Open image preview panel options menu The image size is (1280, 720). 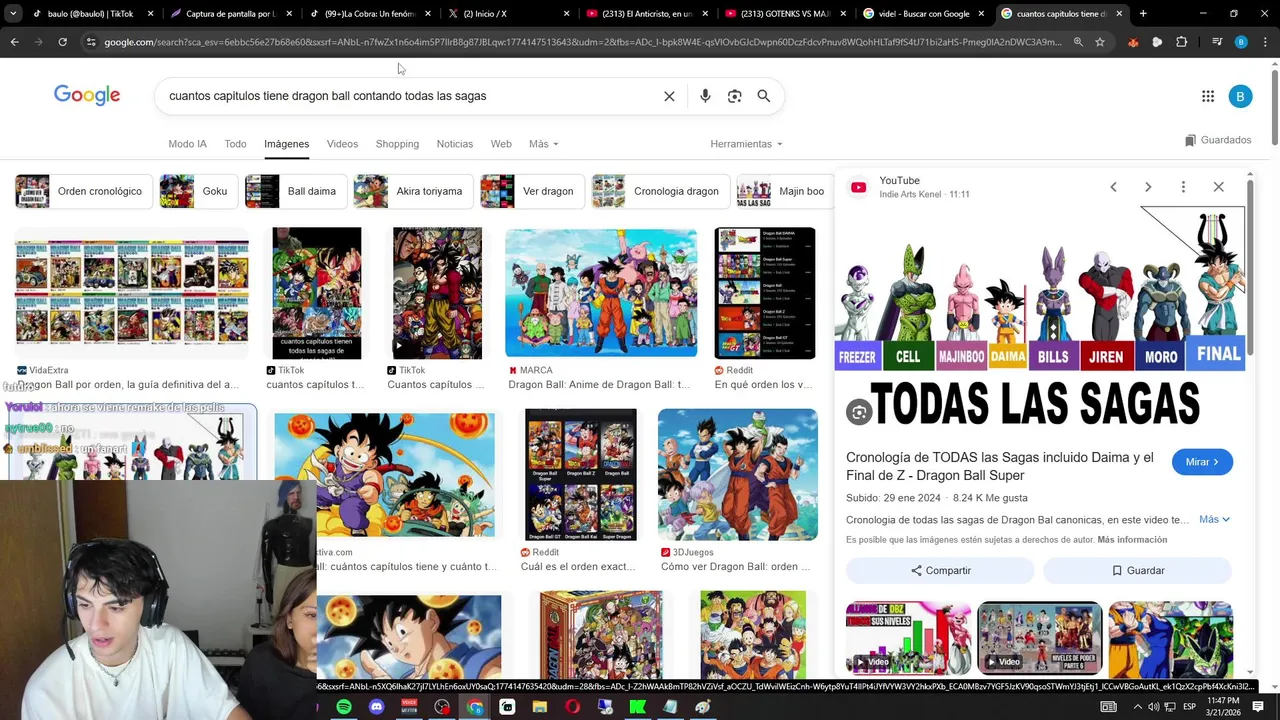(1183, 187)
